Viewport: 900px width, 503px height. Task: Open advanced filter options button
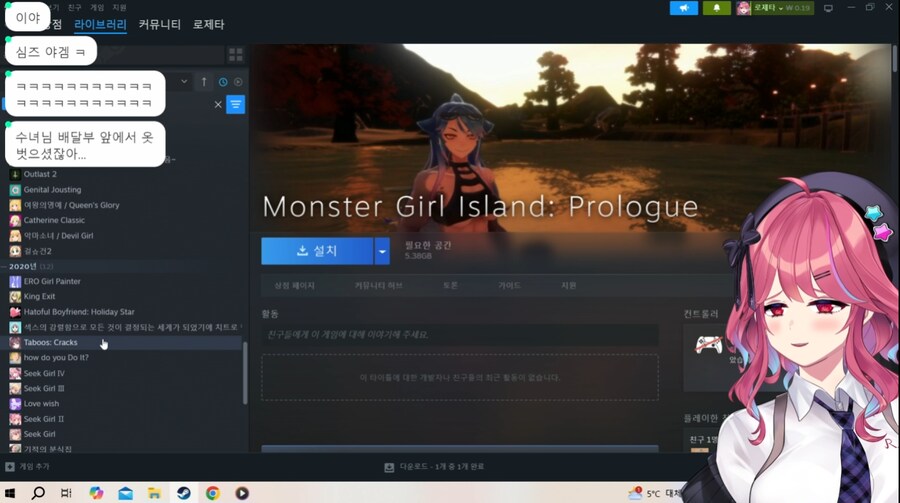(235, 105)
